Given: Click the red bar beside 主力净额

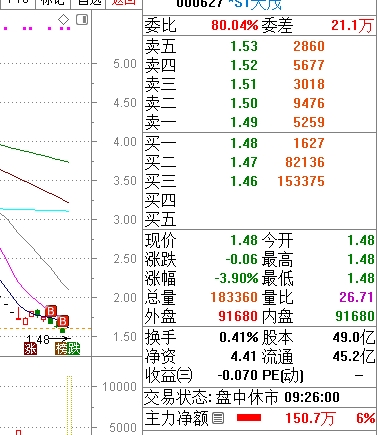Looking at the screenshot, I should [249, 418].
